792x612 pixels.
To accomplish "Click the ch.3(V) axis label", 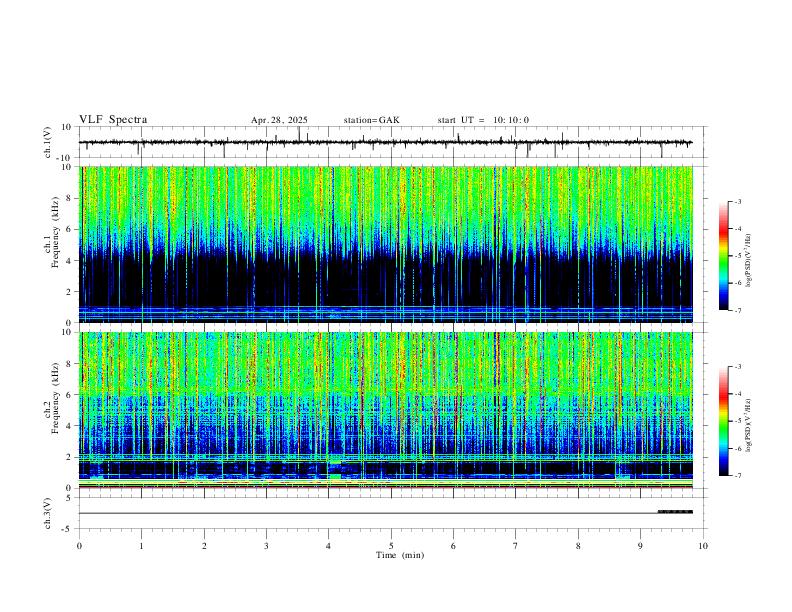I will [48, 513].
